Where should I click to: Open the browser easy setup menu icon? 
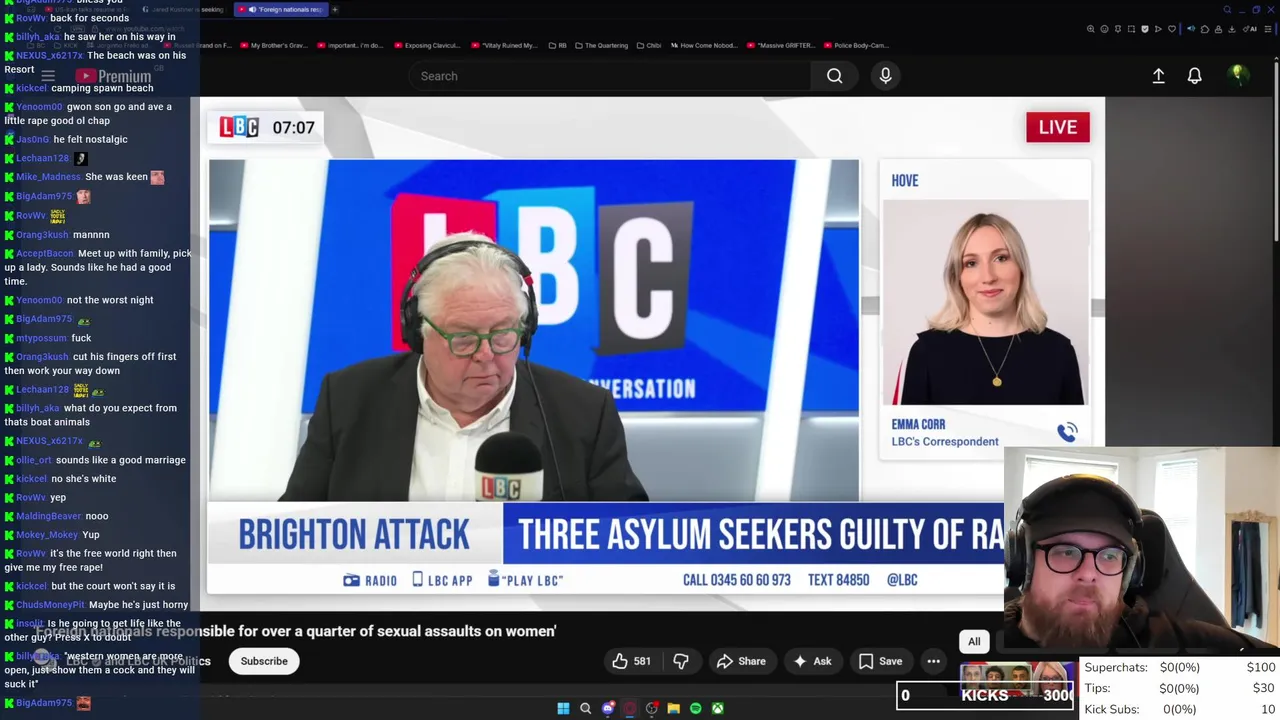(1267, 29)
